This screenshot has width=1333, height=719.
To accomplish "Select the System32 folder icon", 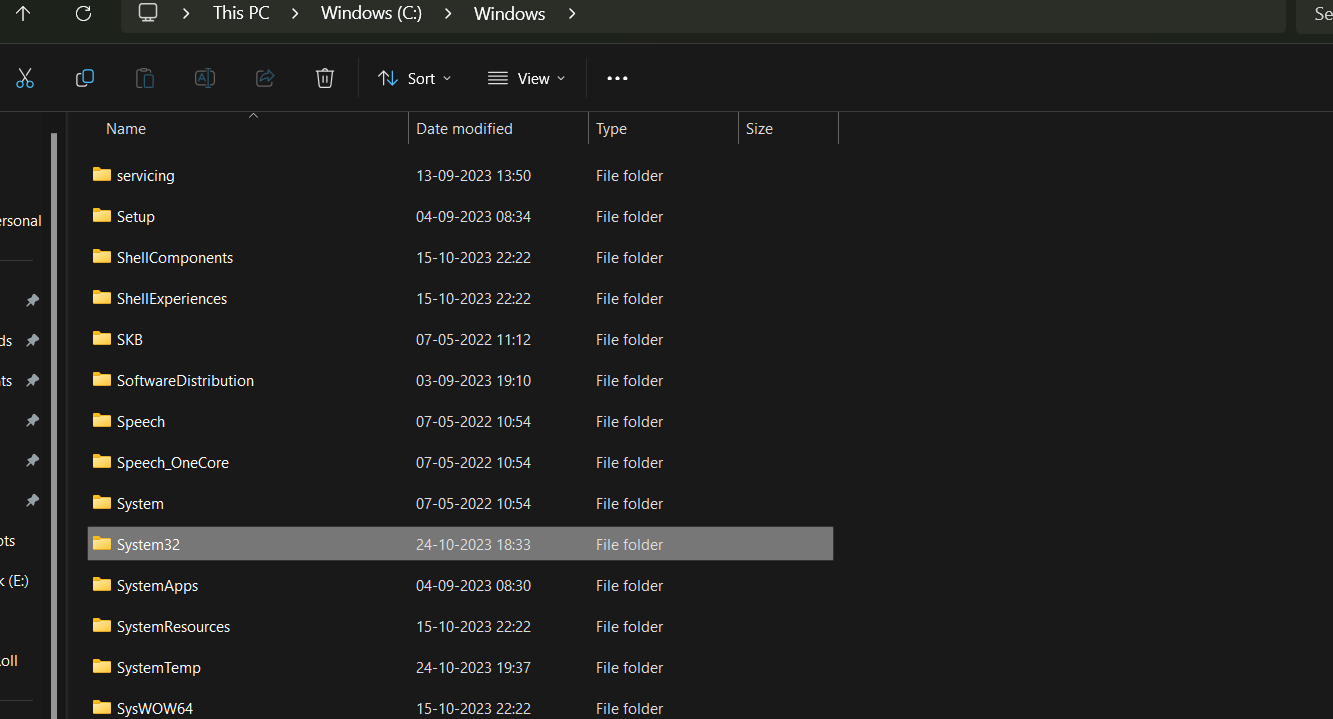I will [102, 544].
